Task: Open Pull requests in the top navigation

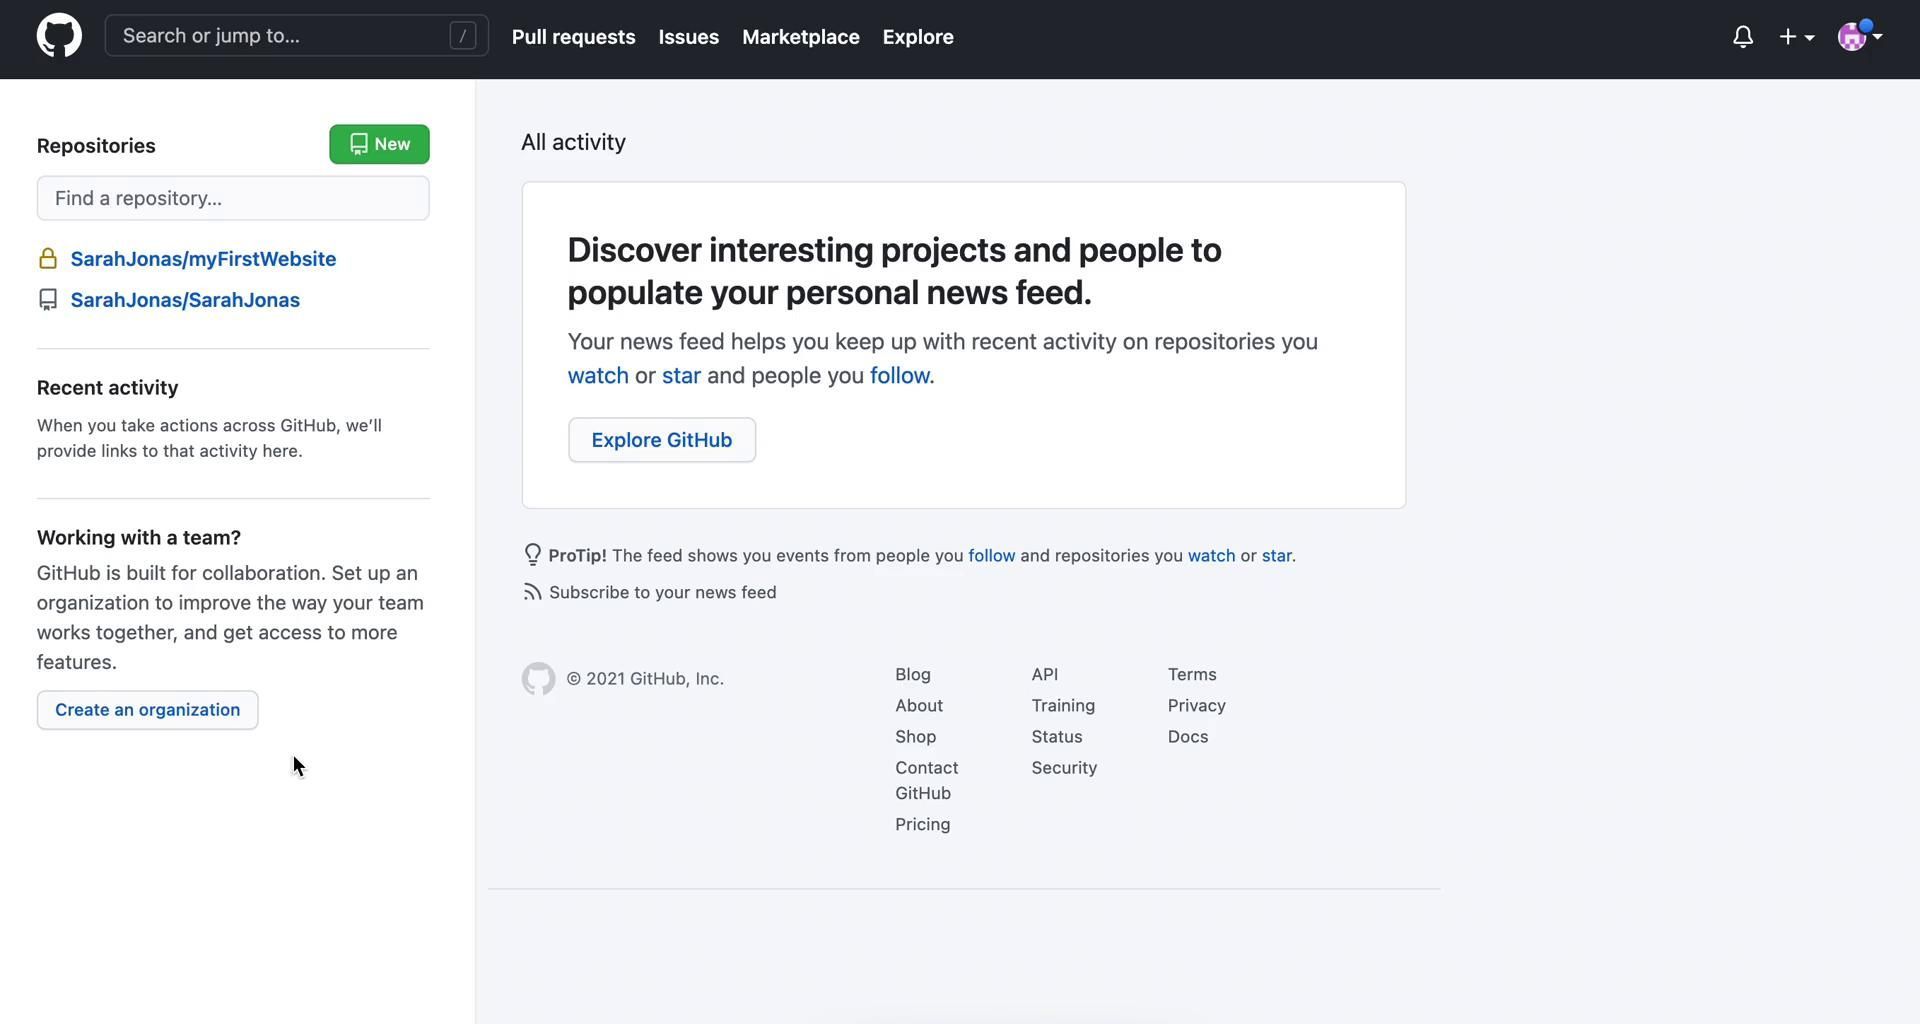Action: 573,37
